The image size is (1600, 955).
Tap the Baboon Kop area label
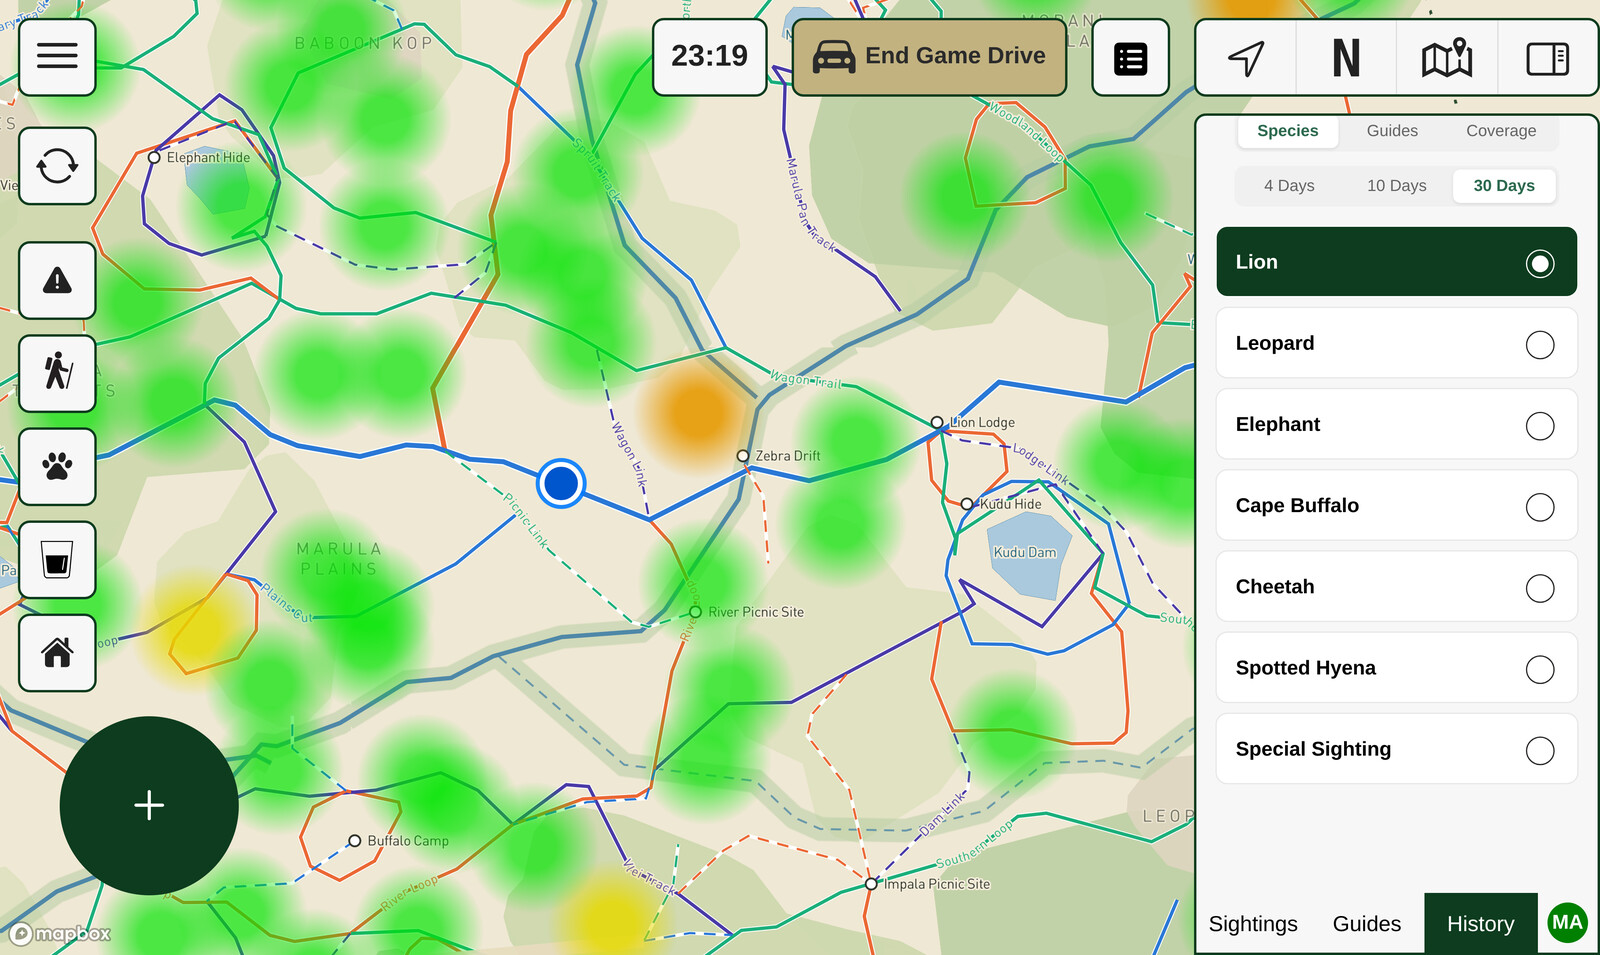point(364,44)
